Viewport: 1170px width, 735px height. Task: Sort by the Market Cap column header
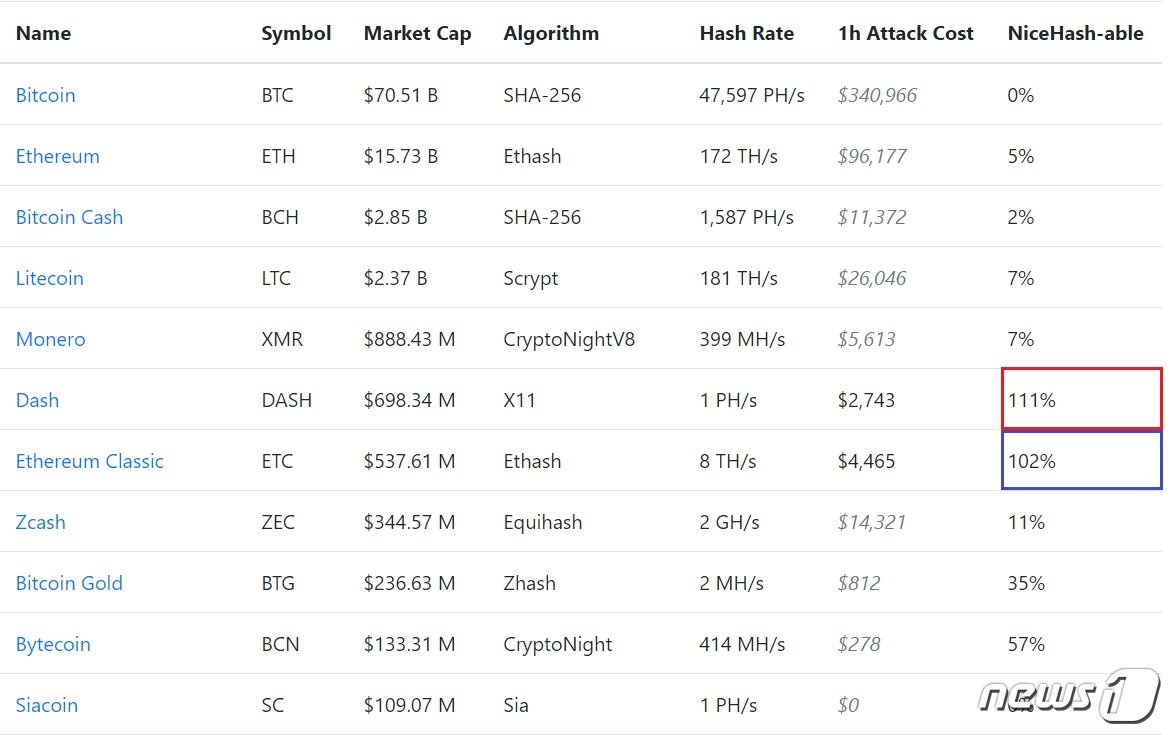417,34
